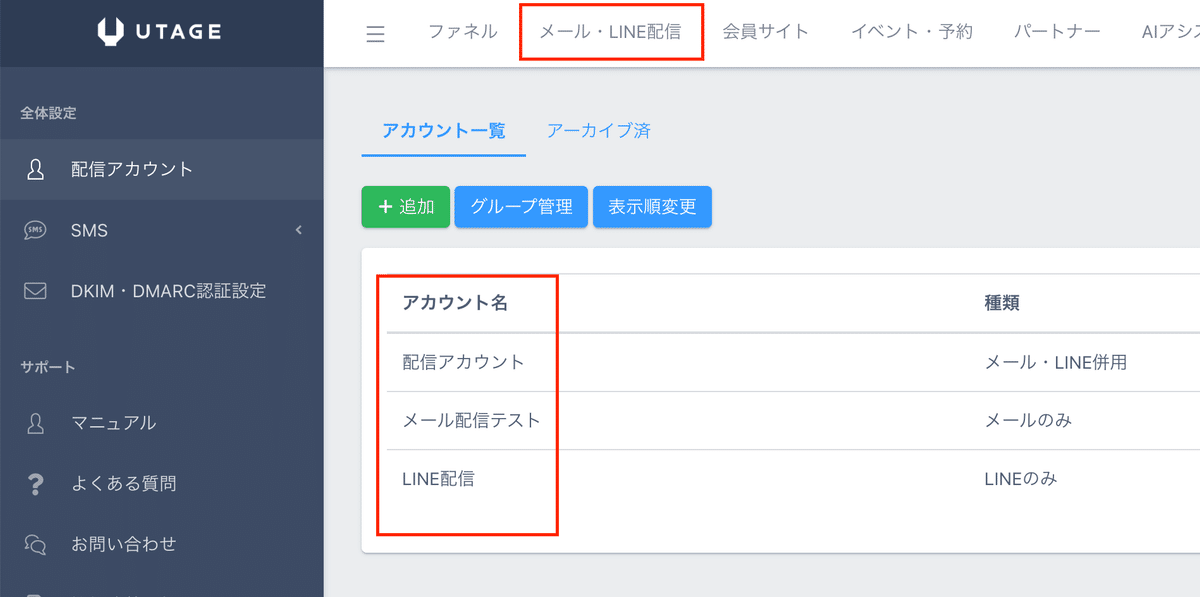1200x597 pixels.
Task: Open the イベント・予約 menu
Action: point(911,32)
